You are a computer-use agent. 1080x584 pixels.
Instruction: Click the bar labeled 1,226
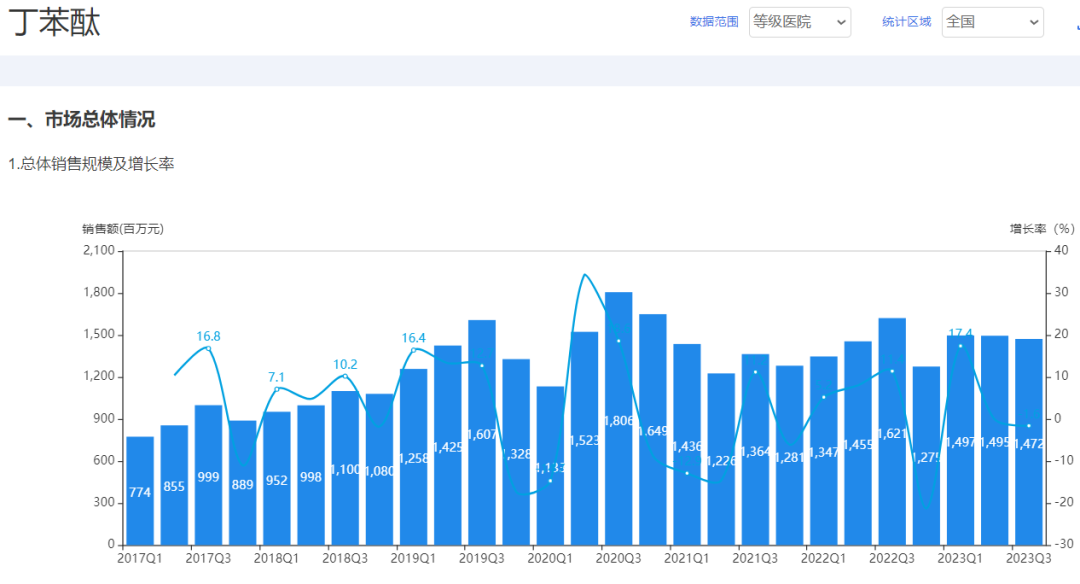coord(721,459)
